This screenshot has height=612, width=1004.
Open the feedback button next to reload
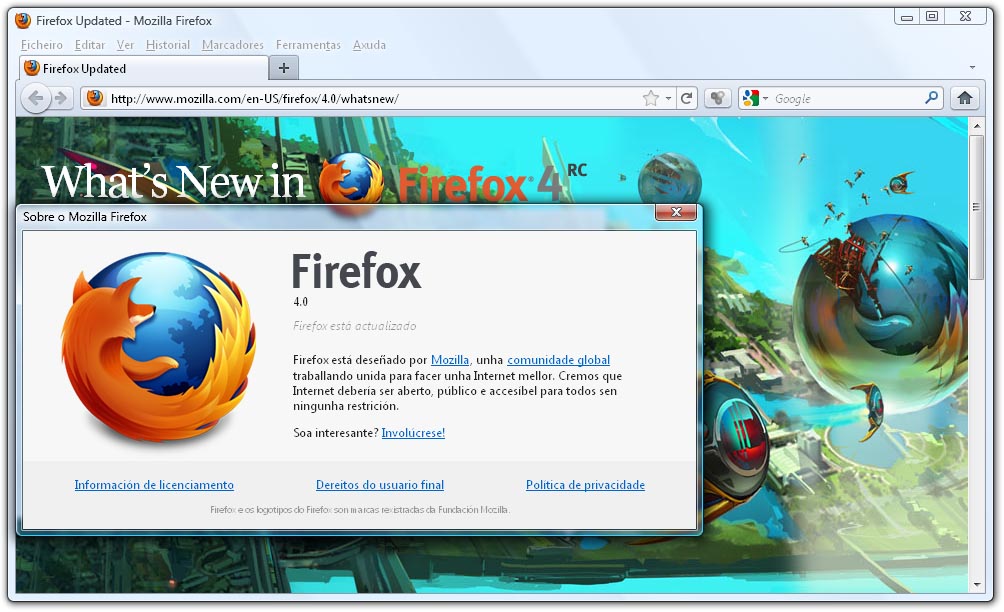point(718,98)
